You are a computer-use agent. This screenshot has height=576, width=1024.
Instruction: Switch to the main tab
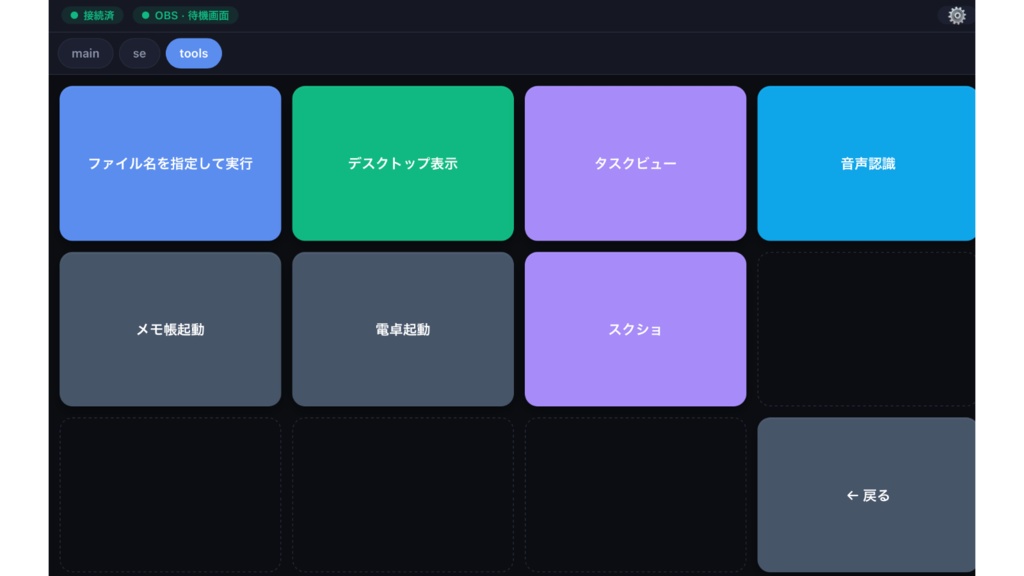click(x=86, y=54)
